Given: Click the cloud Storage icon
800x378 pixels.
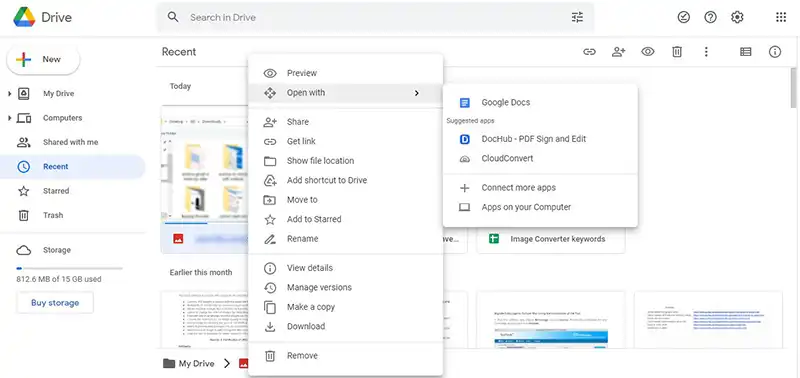Looking at the screenshot, I should point(23,250).
